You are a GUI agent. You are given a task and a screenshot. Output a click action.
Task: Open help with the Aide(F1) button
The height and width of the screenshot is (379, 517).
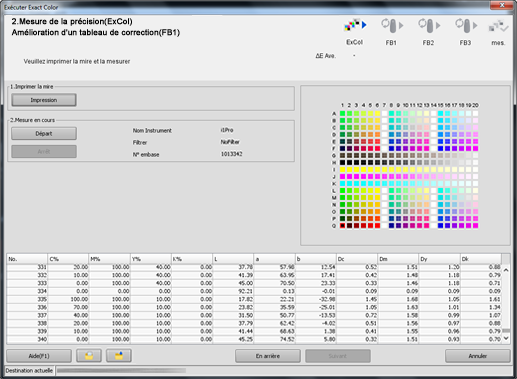39,356
